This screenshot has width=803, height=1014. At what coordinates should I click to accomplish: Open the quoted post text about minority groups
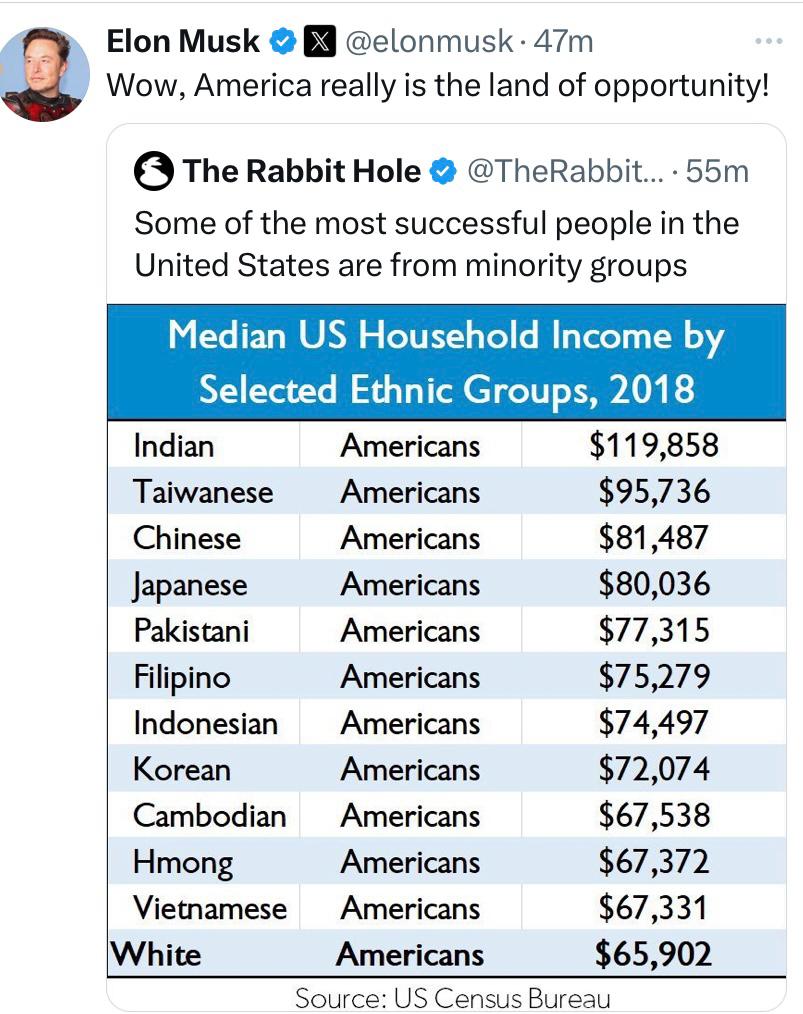click(x=436, y=244)
